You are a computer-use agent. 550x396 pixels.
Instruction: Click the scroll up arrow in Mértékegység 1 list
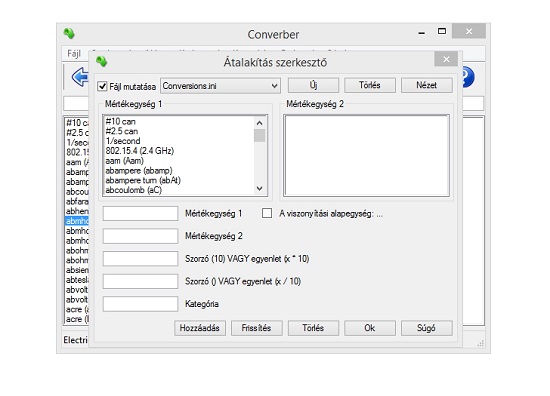point(260,123)
